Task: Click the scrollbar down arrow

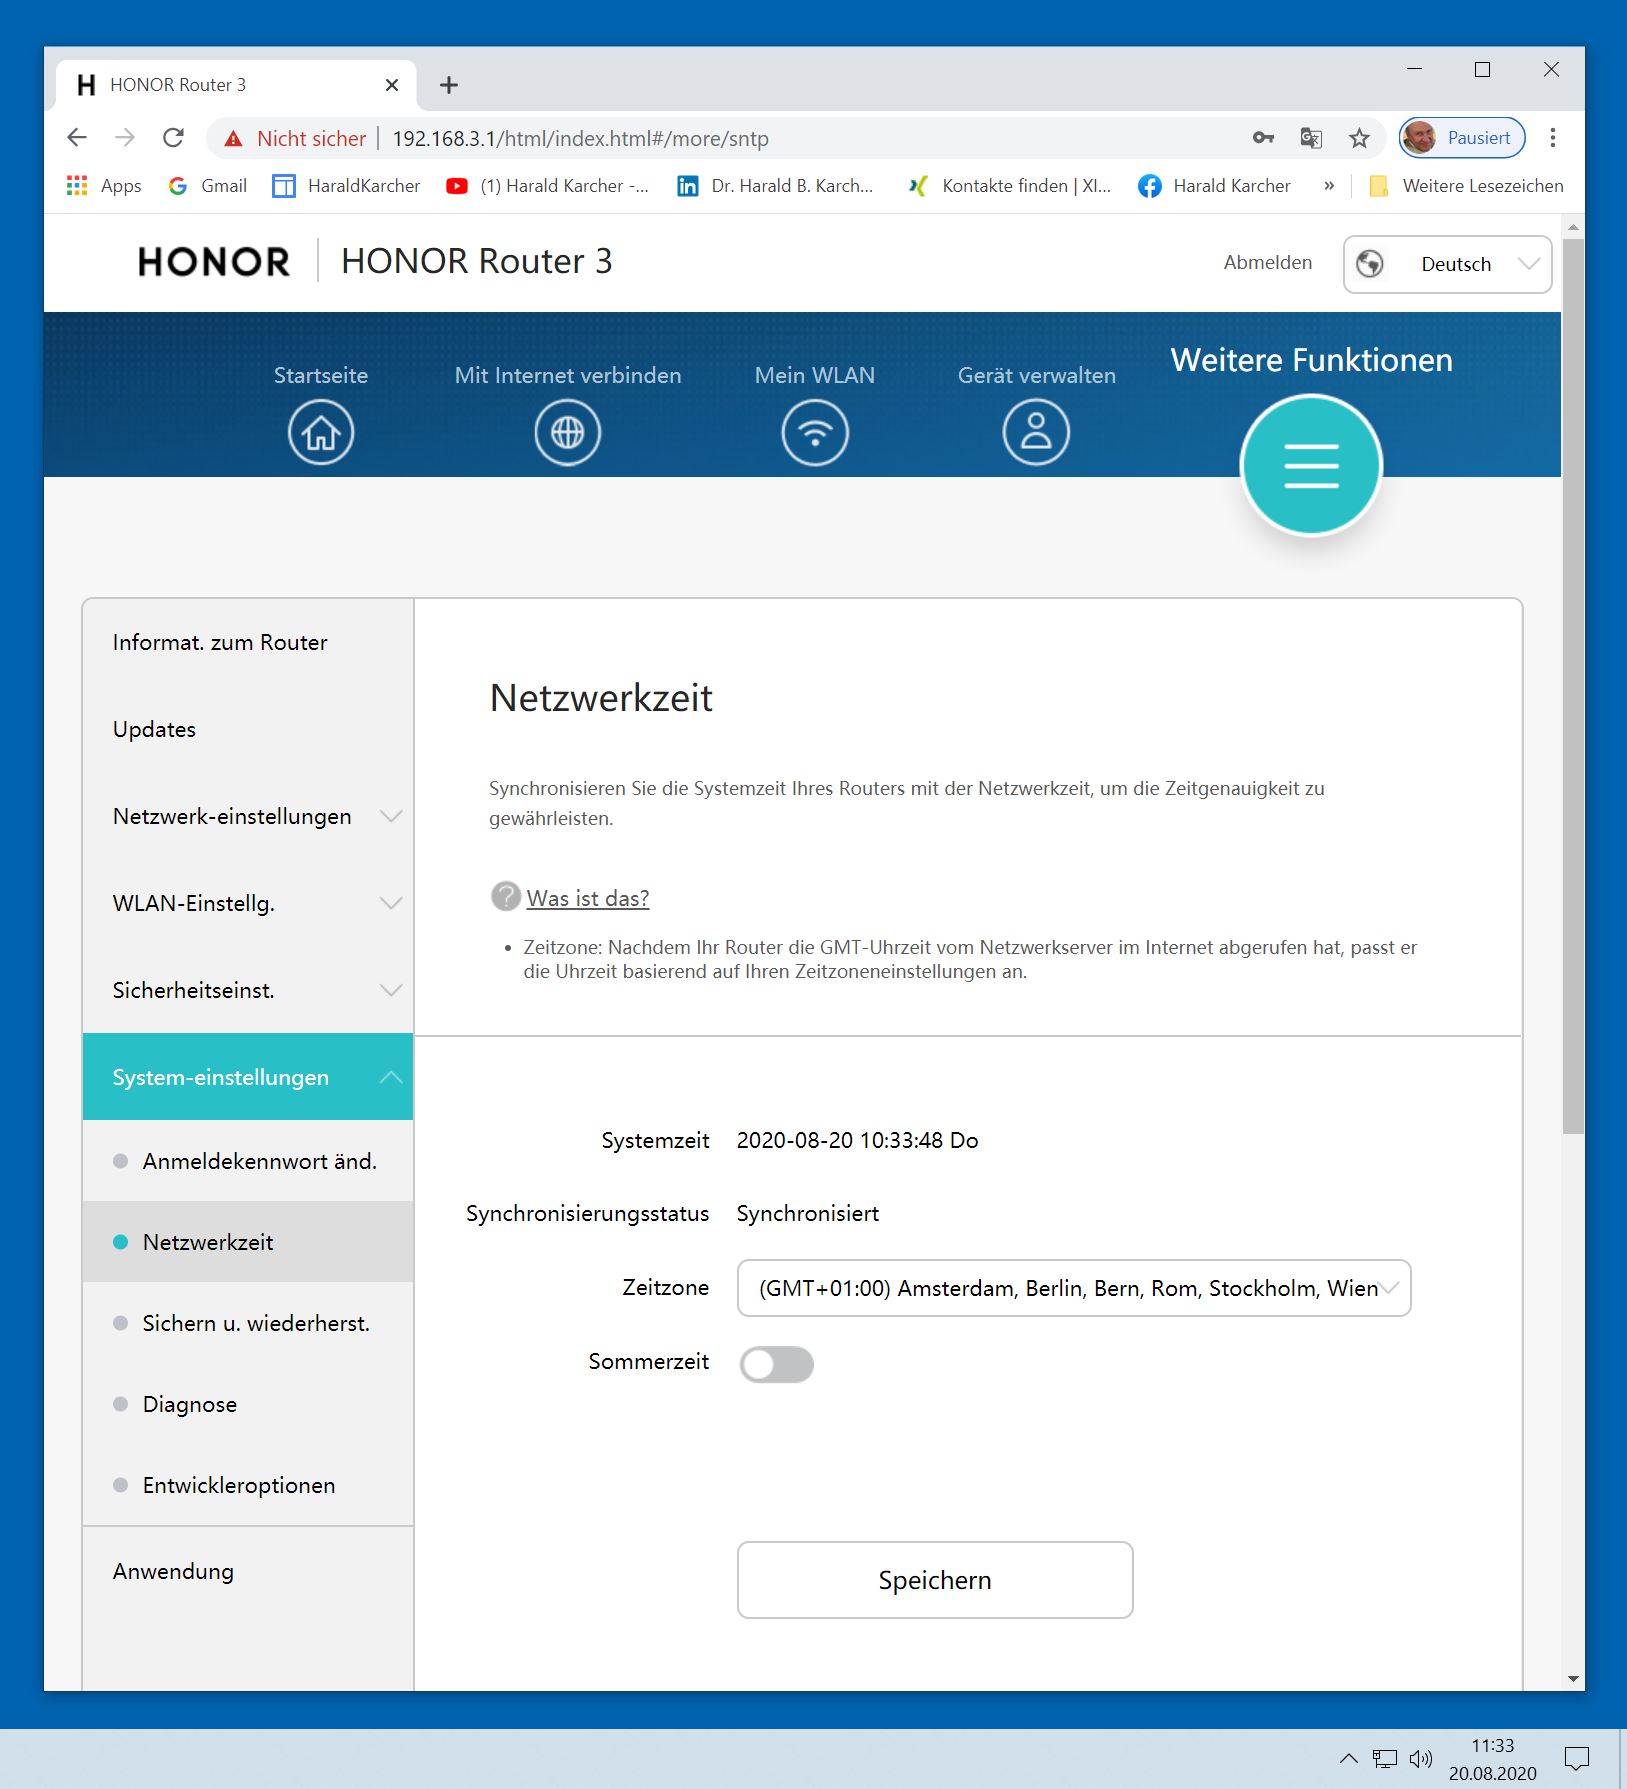Action: point(1573,1679)
